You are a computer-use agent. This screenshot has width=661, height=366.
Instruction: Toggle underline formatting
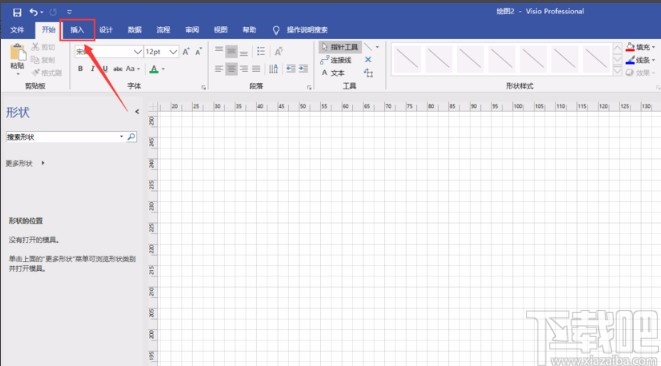click(105, 69)
